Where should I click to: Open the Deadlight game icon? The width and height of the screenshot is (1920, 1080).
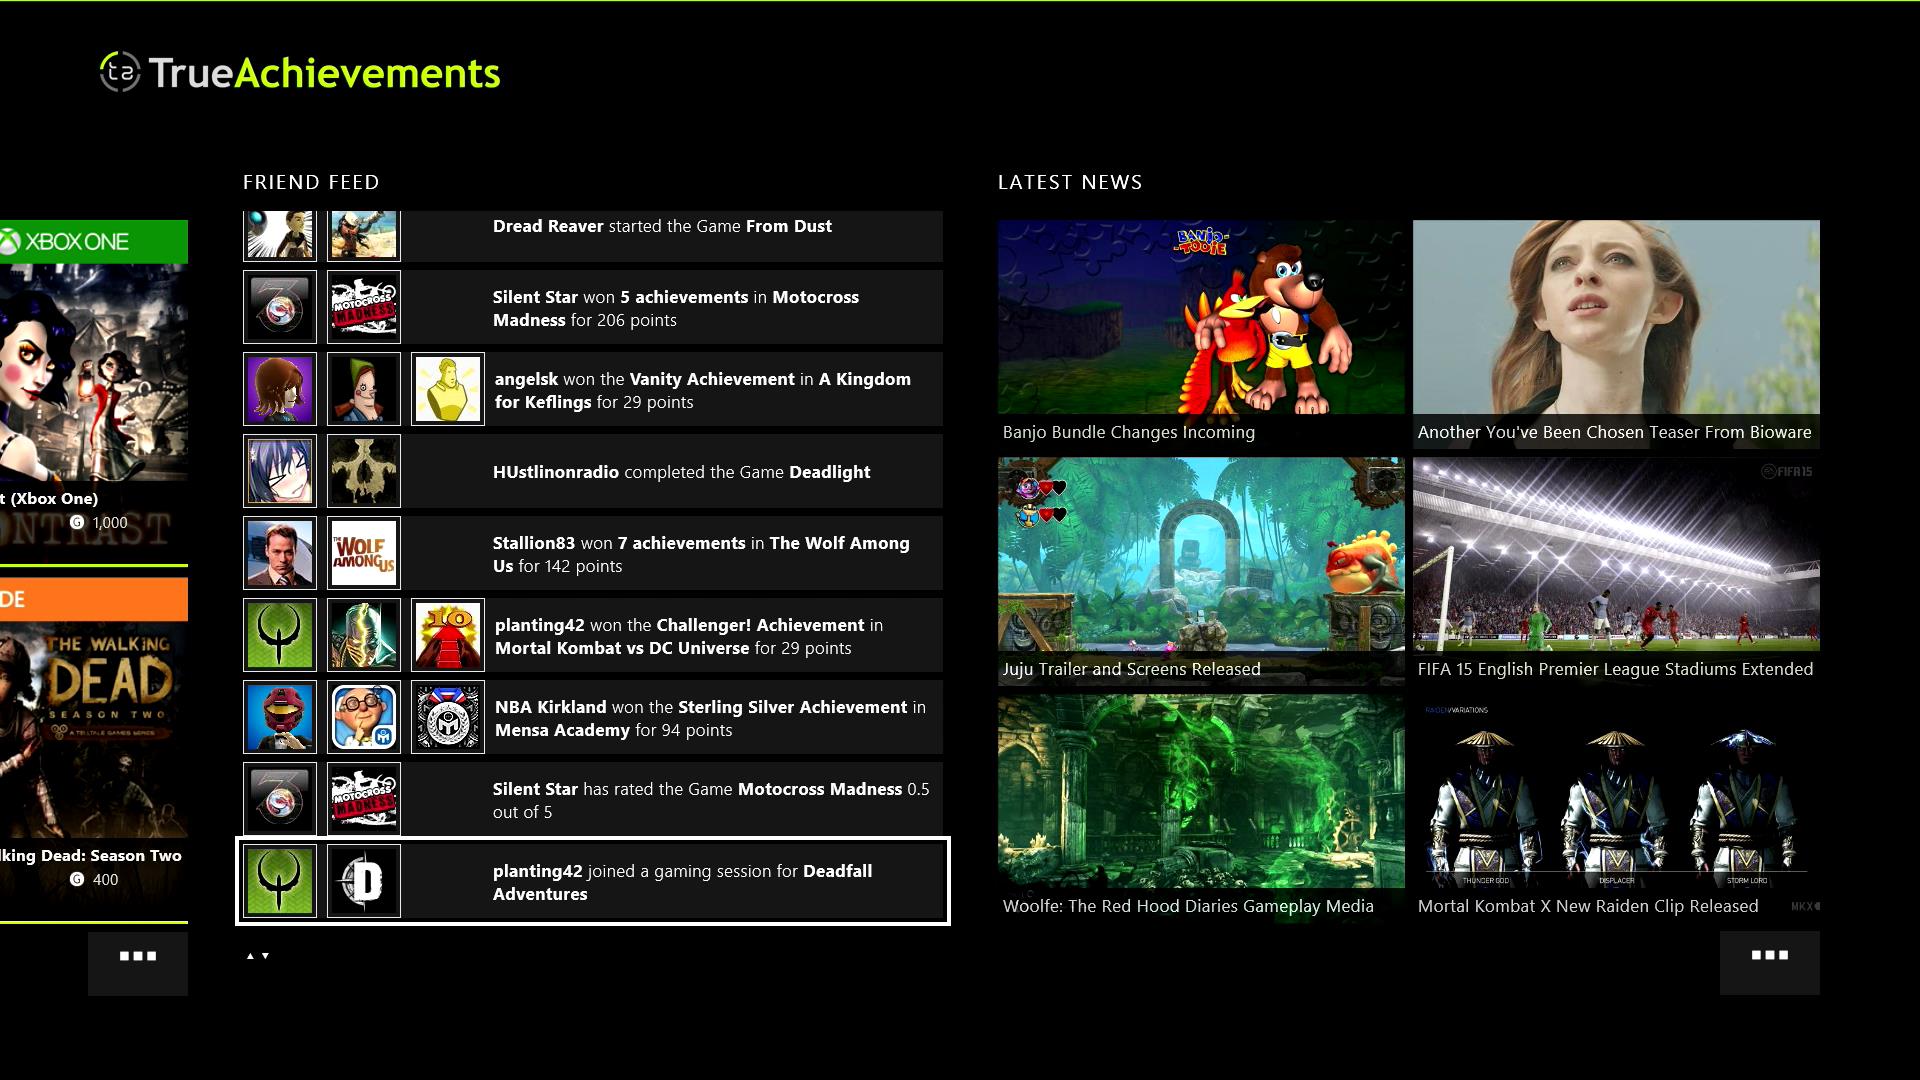click(364, 471)
